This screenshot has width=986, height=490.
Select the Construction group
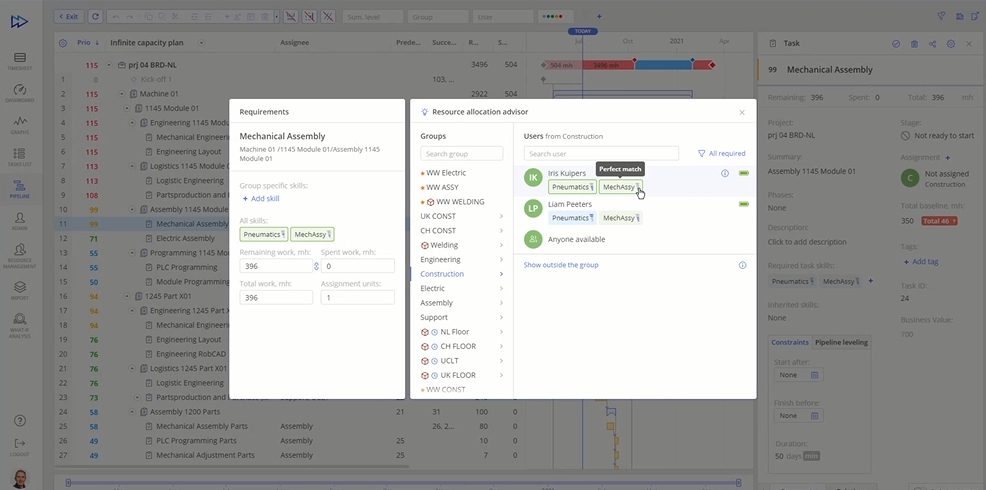(x=442, y=274)
